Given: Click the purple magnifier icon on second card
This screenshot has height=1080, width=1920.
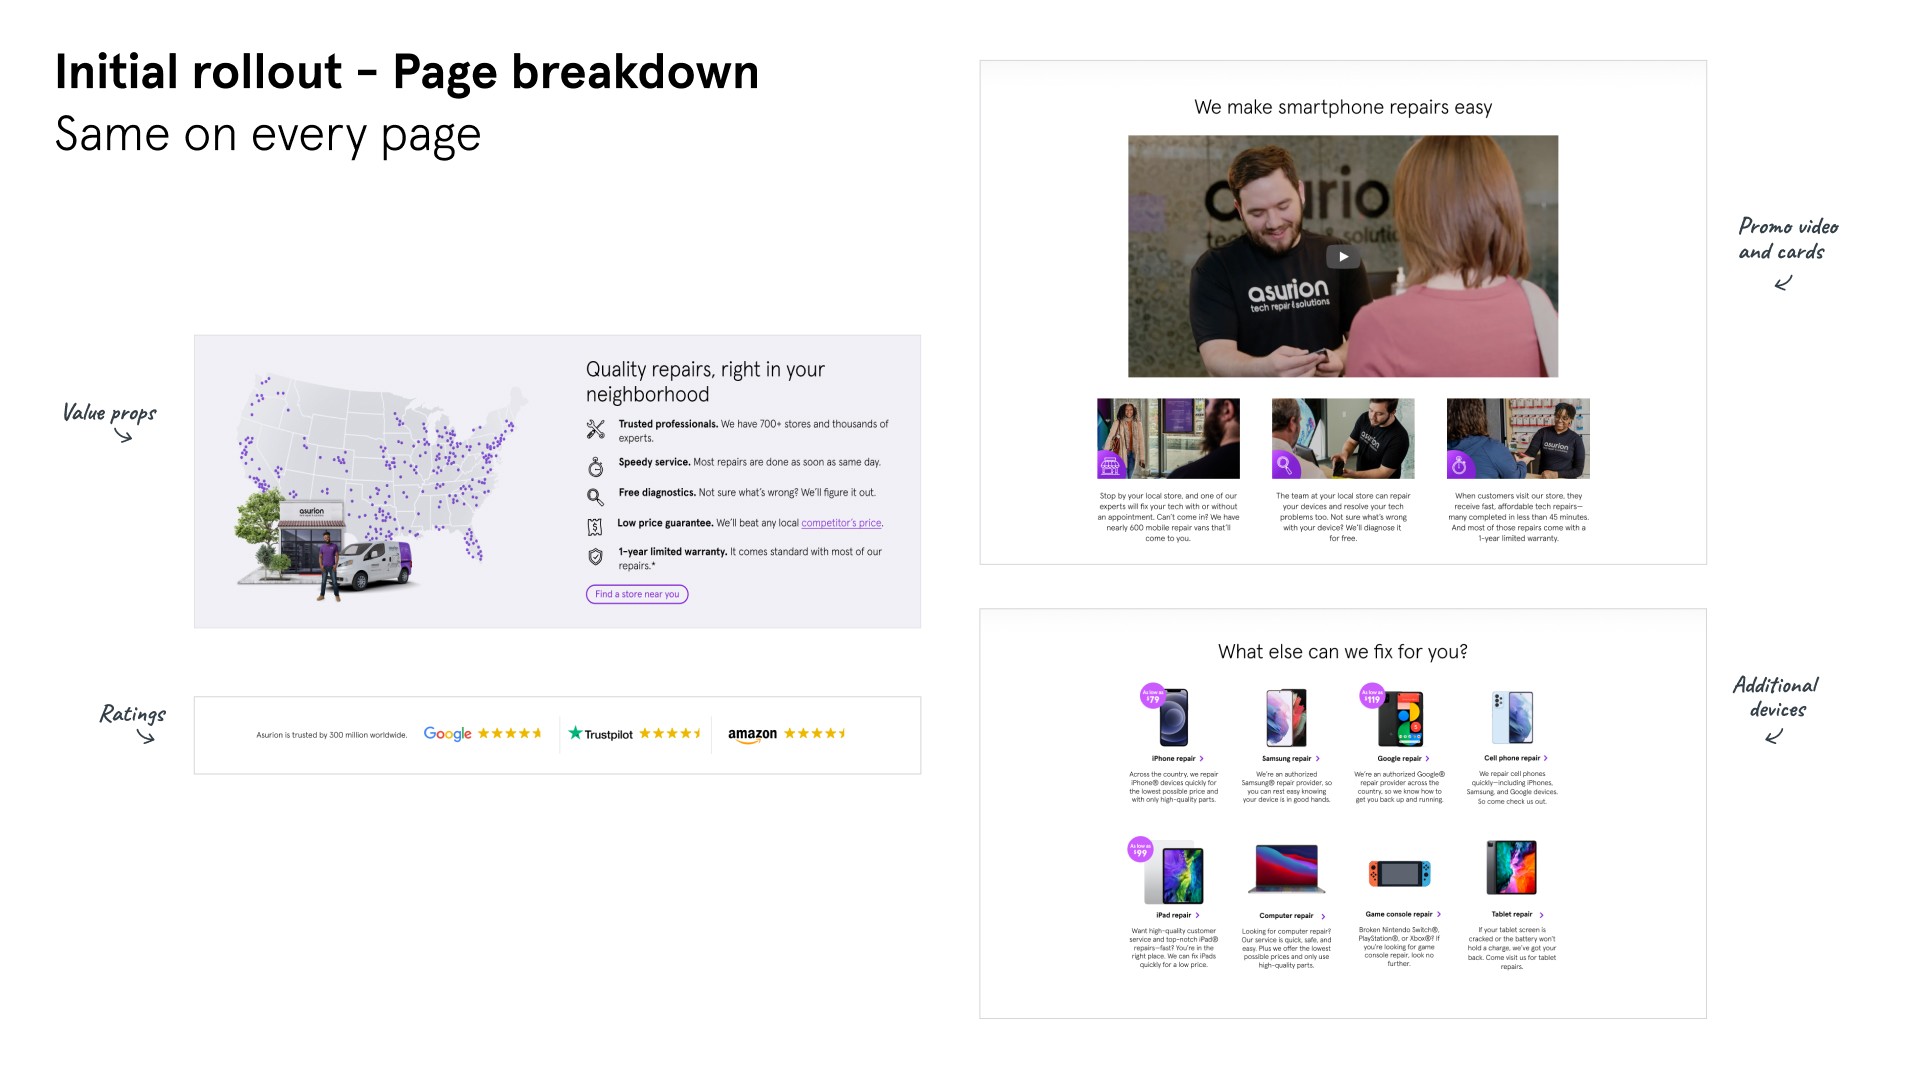Looking at the screenshot, I should point(1285,465).
